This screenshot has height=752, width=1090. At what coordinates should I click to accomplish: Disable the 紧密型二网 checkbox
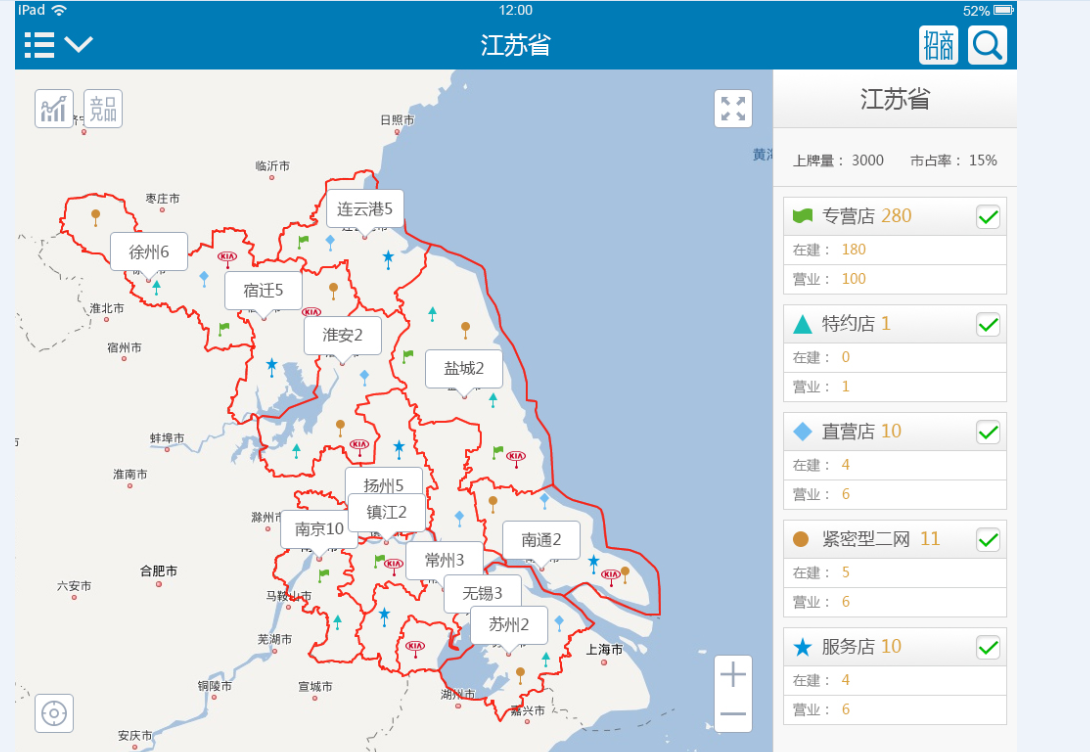[x=988, y=540]
